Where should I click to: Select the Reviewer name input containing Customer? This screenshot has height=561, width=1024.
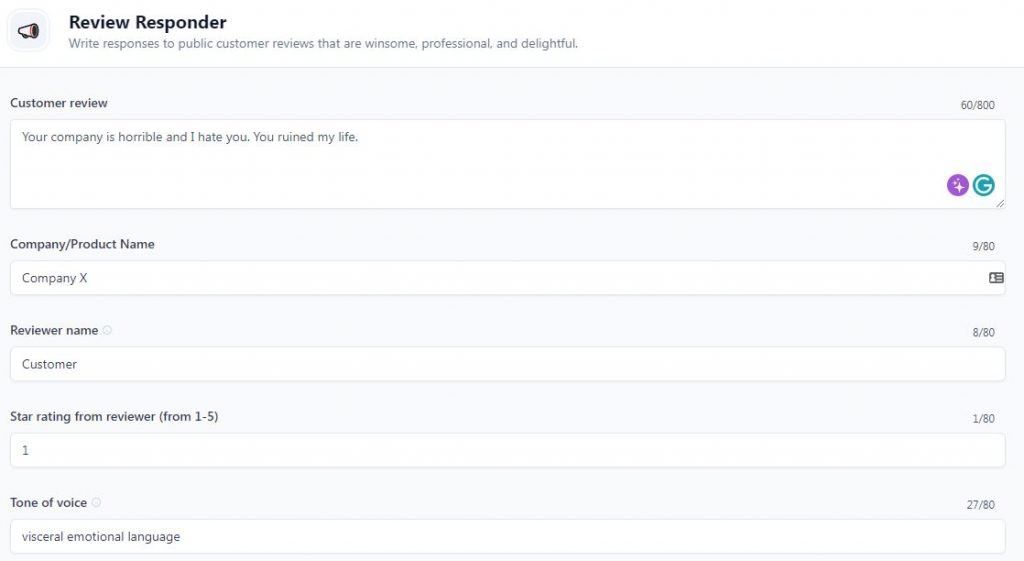[507, 364]
